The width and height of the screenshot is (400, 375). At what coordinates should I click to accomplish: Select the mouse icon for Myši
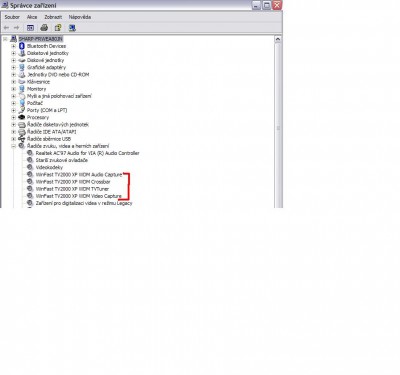click(22, 96)
